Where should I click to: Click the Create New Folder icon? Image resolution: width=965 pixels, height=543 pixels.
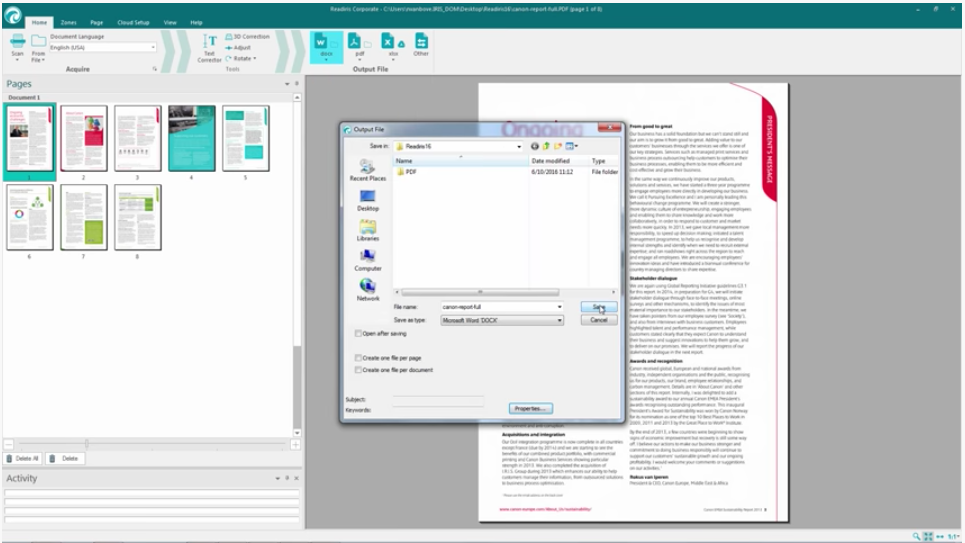click(558, 147)
